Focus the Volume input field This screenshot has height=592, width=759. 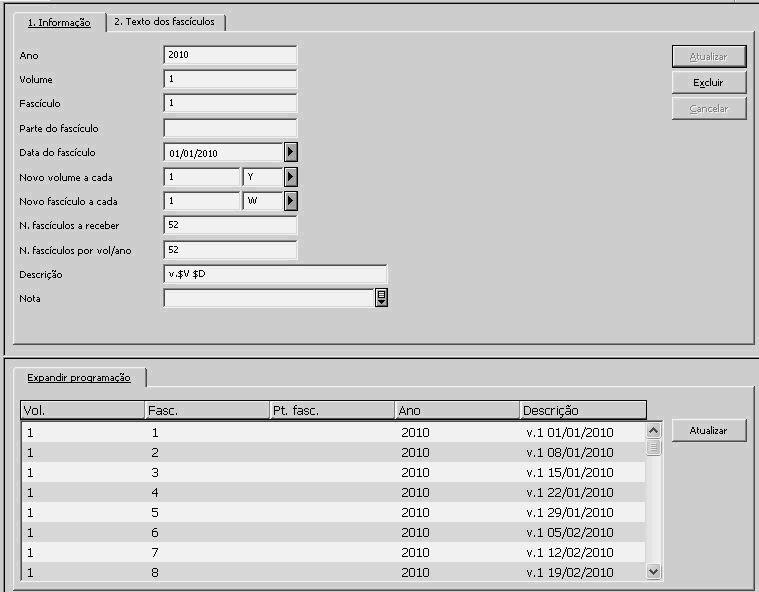pyautogui.click(x=230, y=79)
